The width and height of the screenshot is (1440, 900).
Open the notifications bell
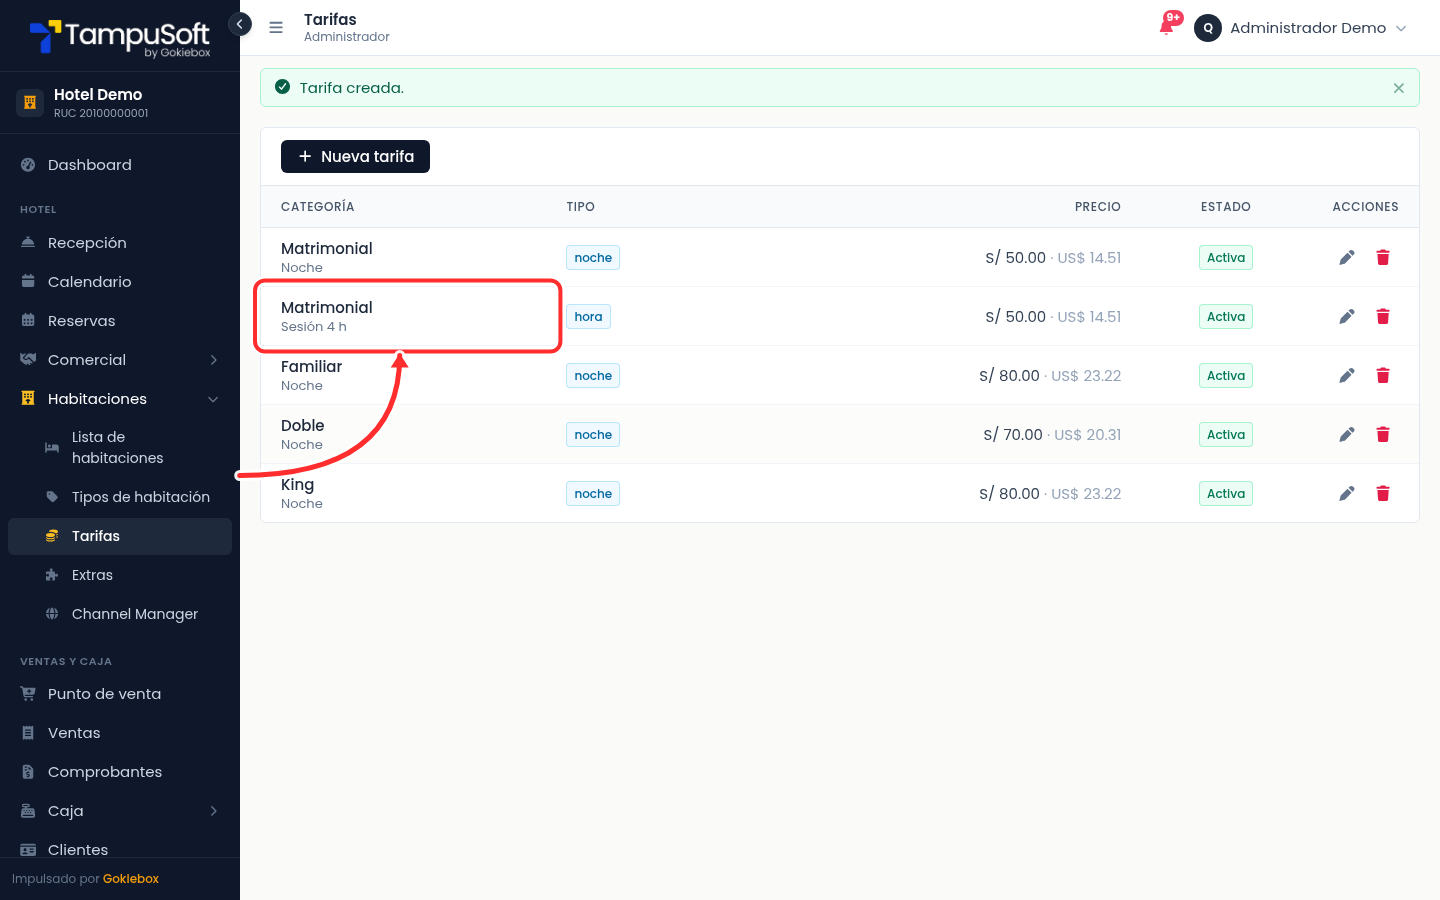(1167, 27)
